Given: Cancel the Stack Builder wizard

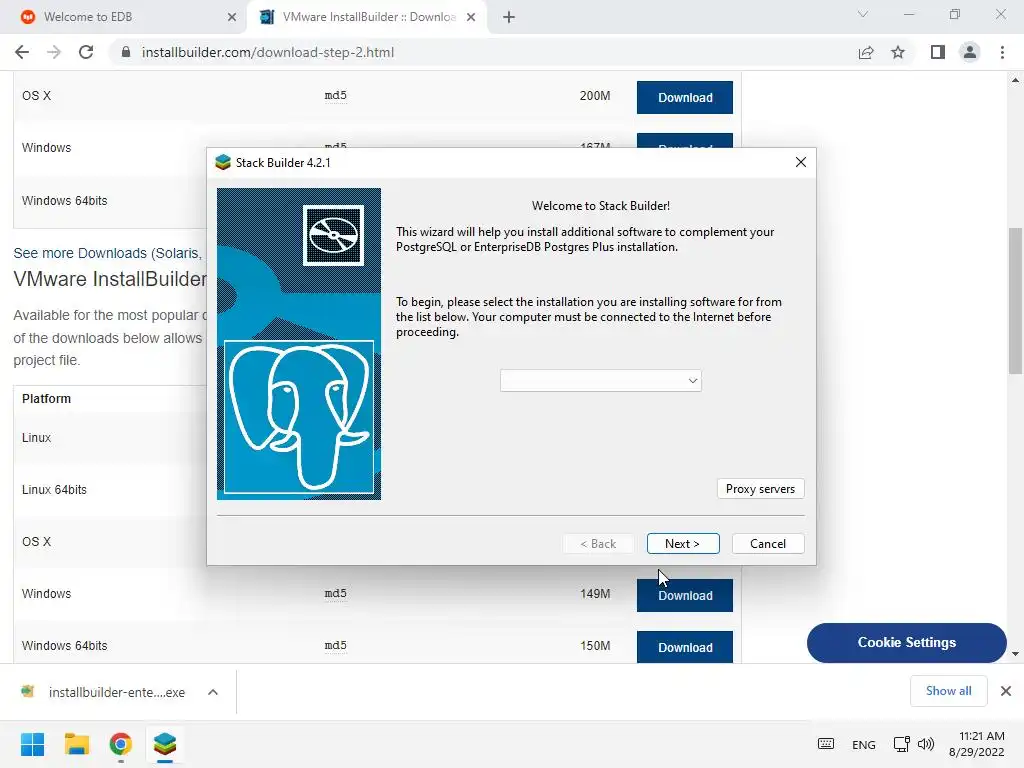Looking at the screenshot, I should click(767, 543).
